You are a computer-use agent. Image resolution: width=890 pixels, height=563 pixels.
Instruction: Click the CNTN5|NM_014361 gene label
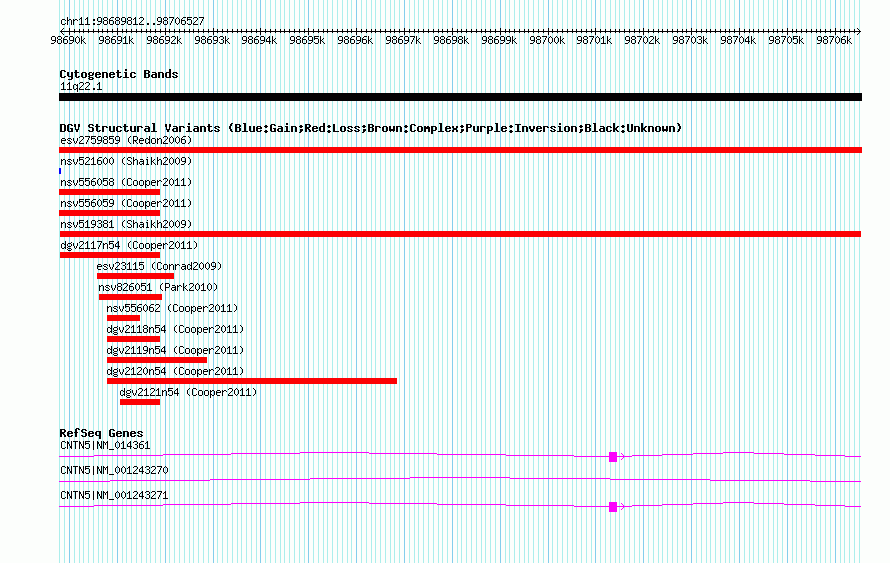coord(105,446)
